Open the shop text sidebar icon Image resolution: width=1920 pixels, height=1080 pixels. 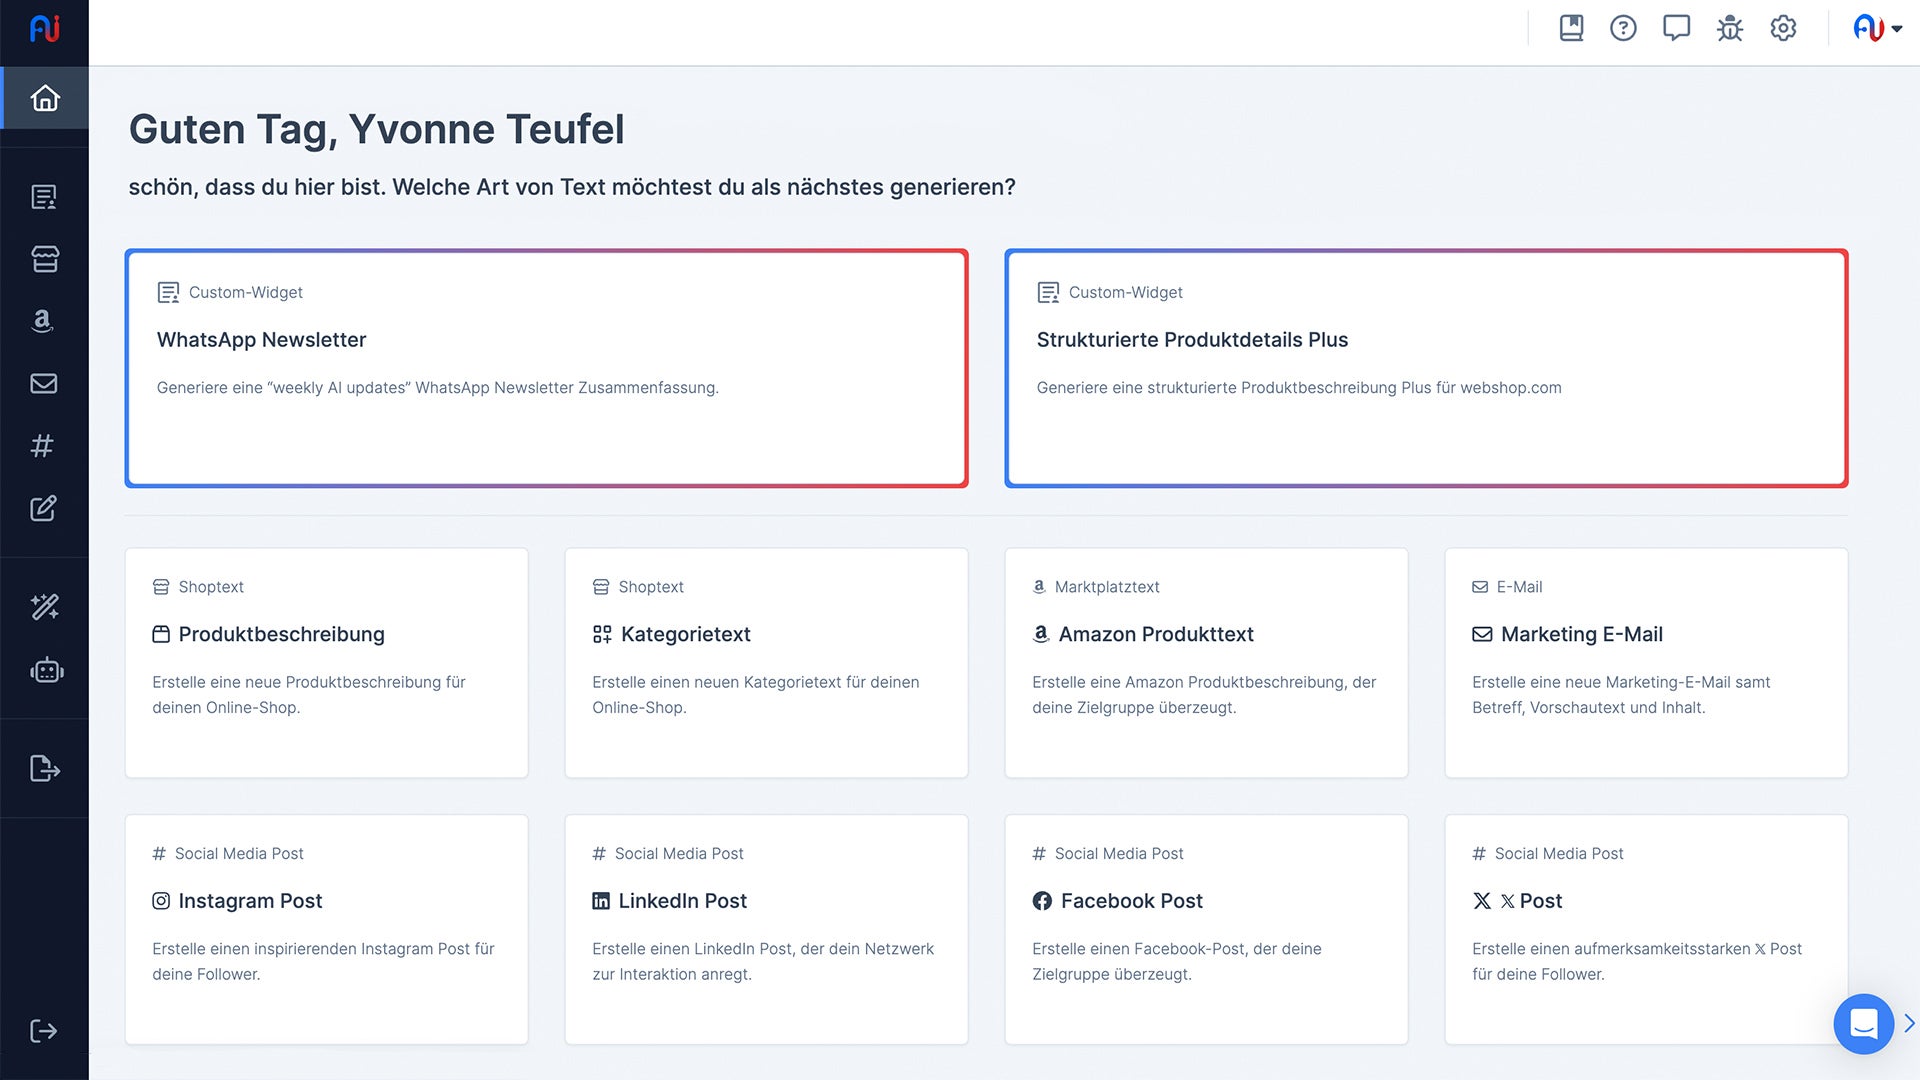(44, 259)
